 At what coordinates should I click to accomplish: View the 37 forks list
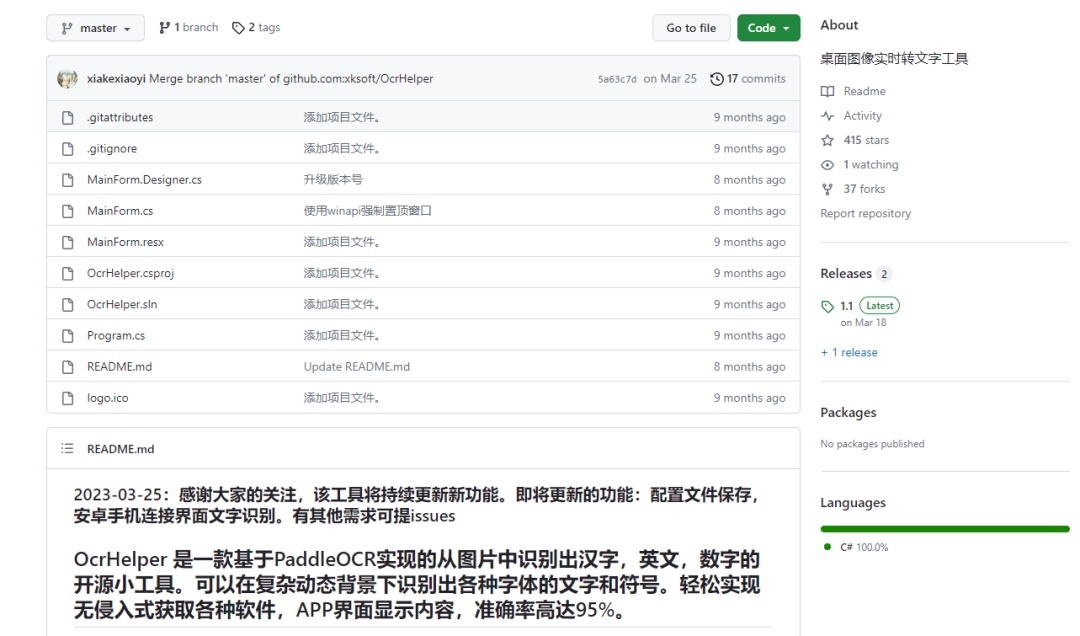point(864,189)
